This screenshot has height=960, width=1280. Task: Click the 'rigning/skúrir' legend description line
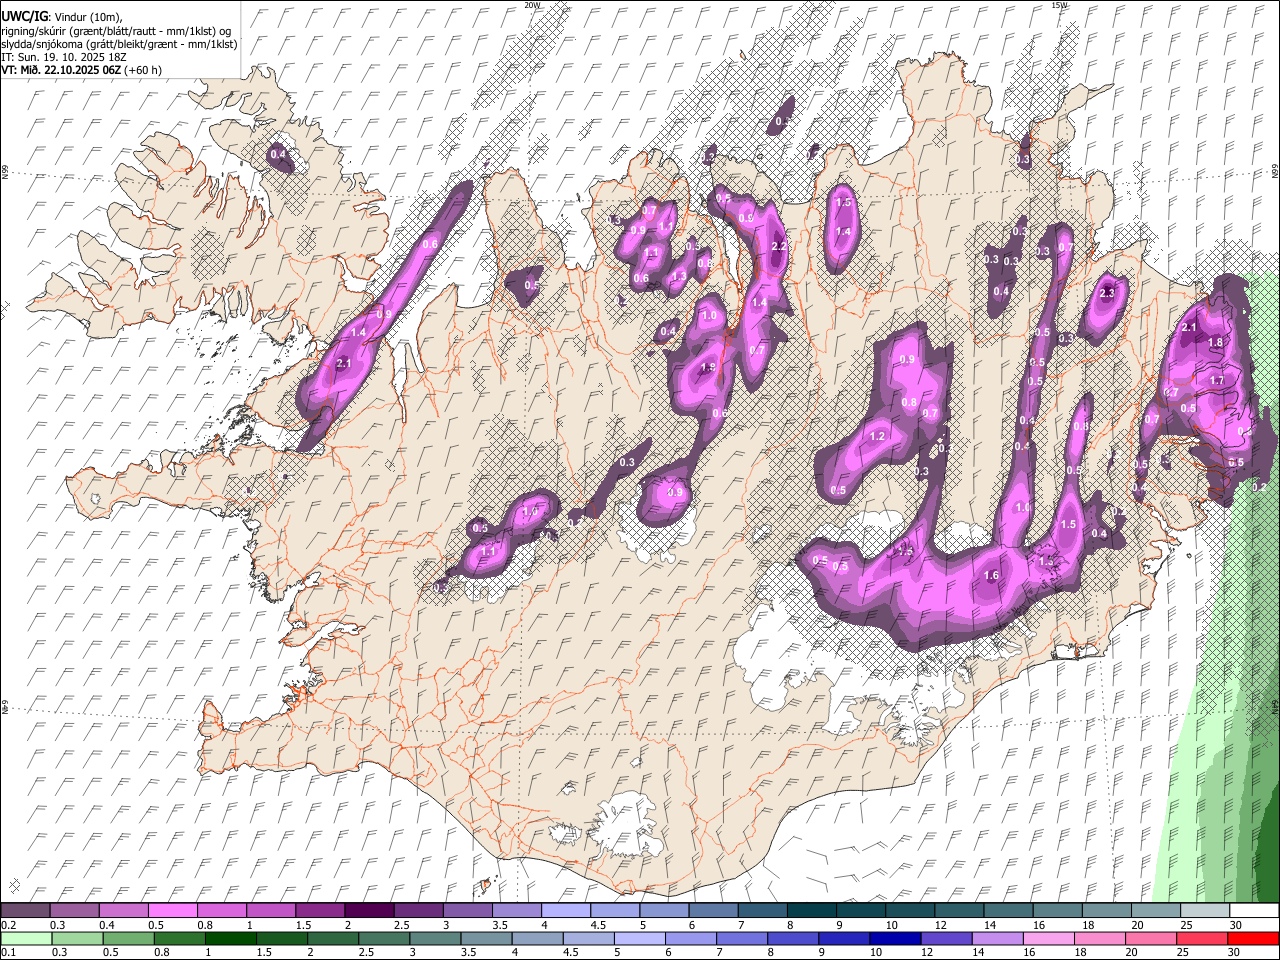(116, 30)
